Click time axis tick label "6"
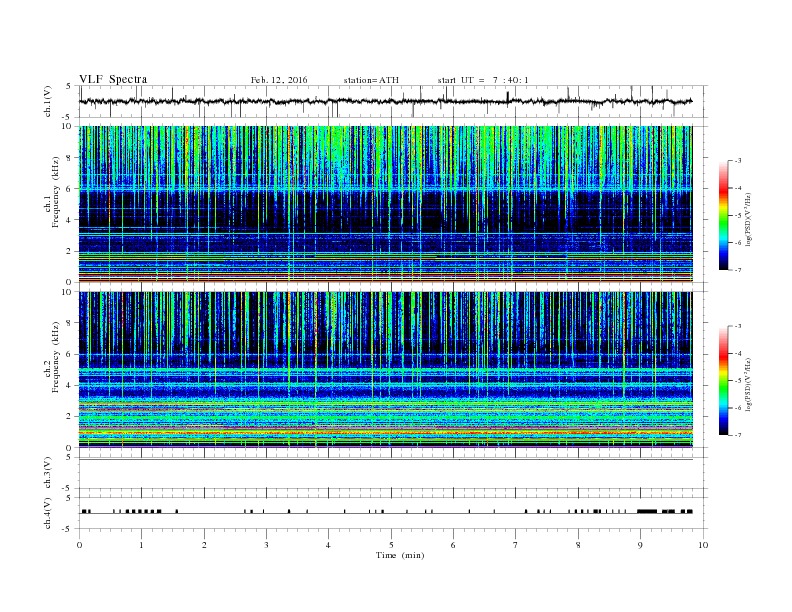Viewport: 792px width, 612px height. (453, 545)
